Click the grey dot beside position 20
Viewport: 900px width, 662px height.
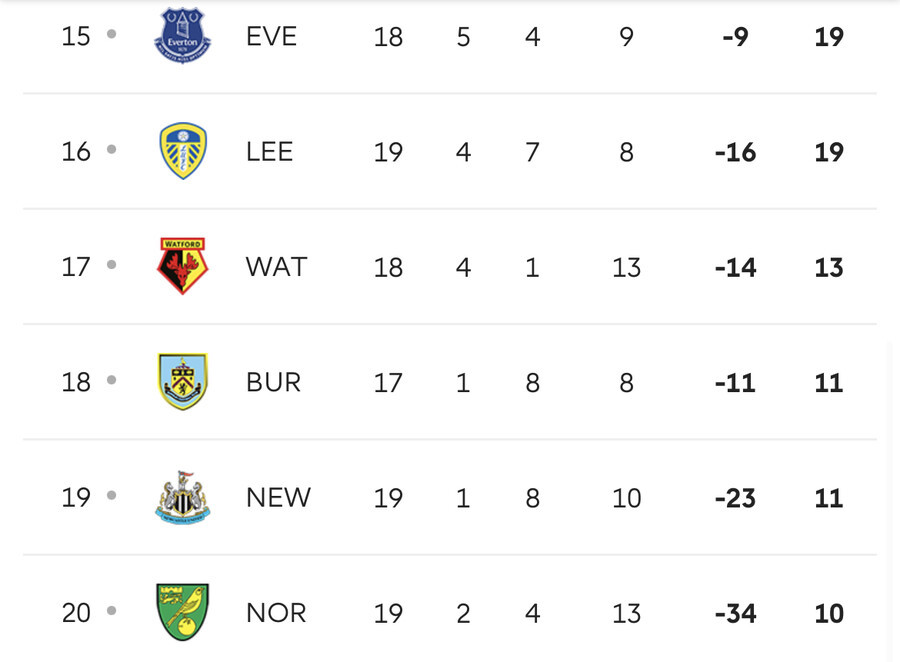[112, 610]
